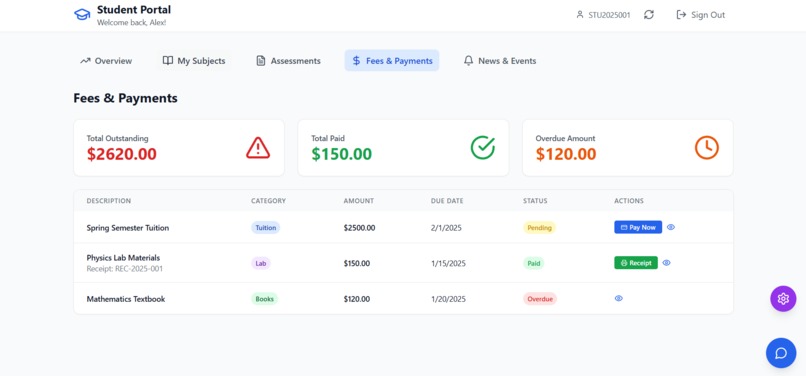Click the 2/1/2025 due date
806x376 pixels.
446,228
